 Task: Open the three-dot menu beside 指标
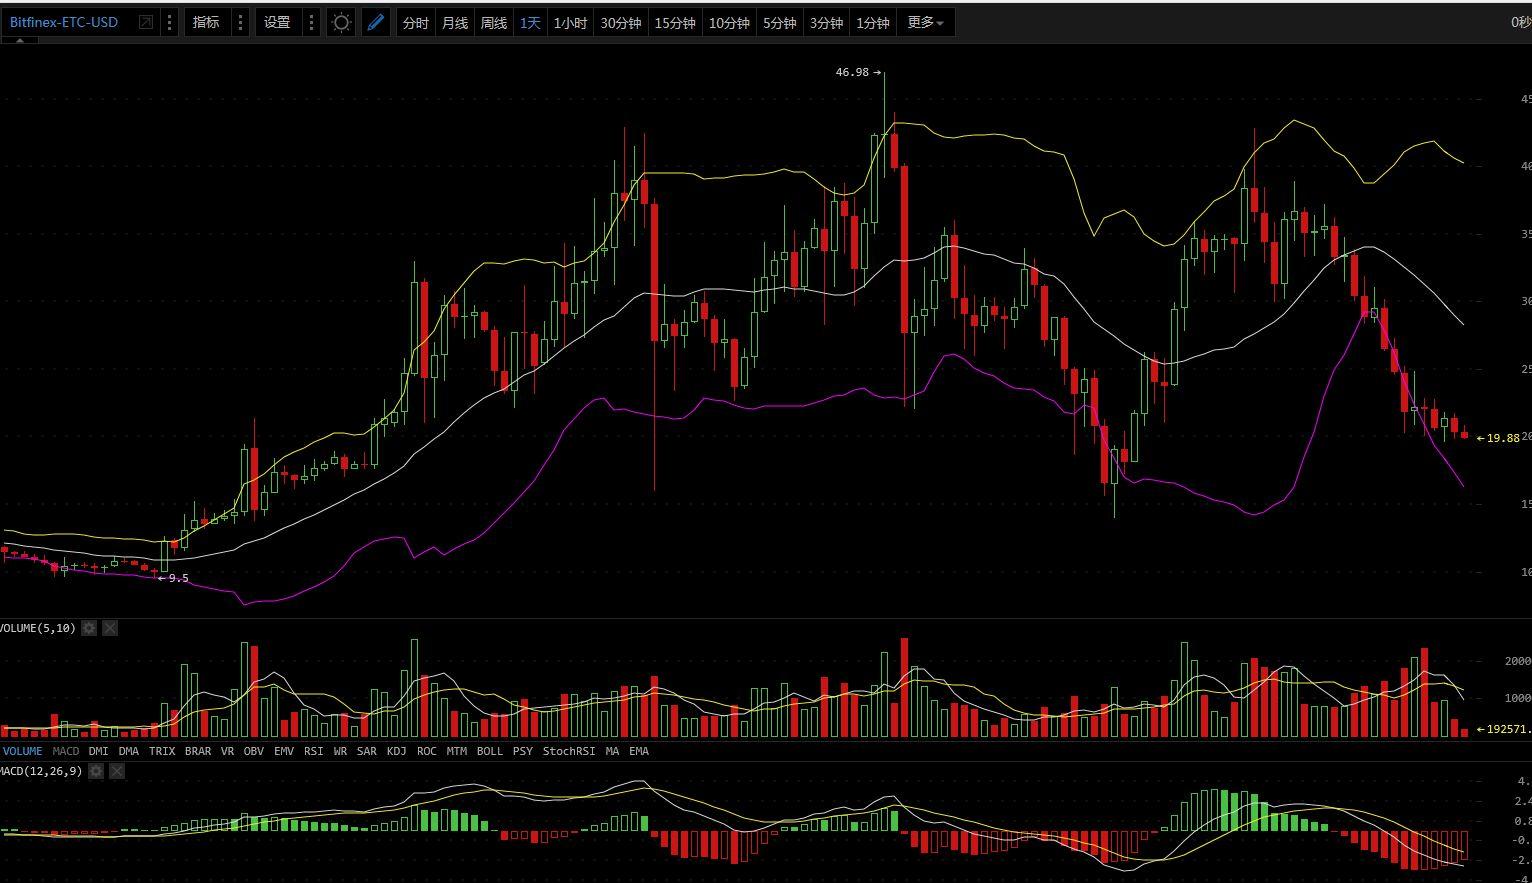(x=241, y=22)
